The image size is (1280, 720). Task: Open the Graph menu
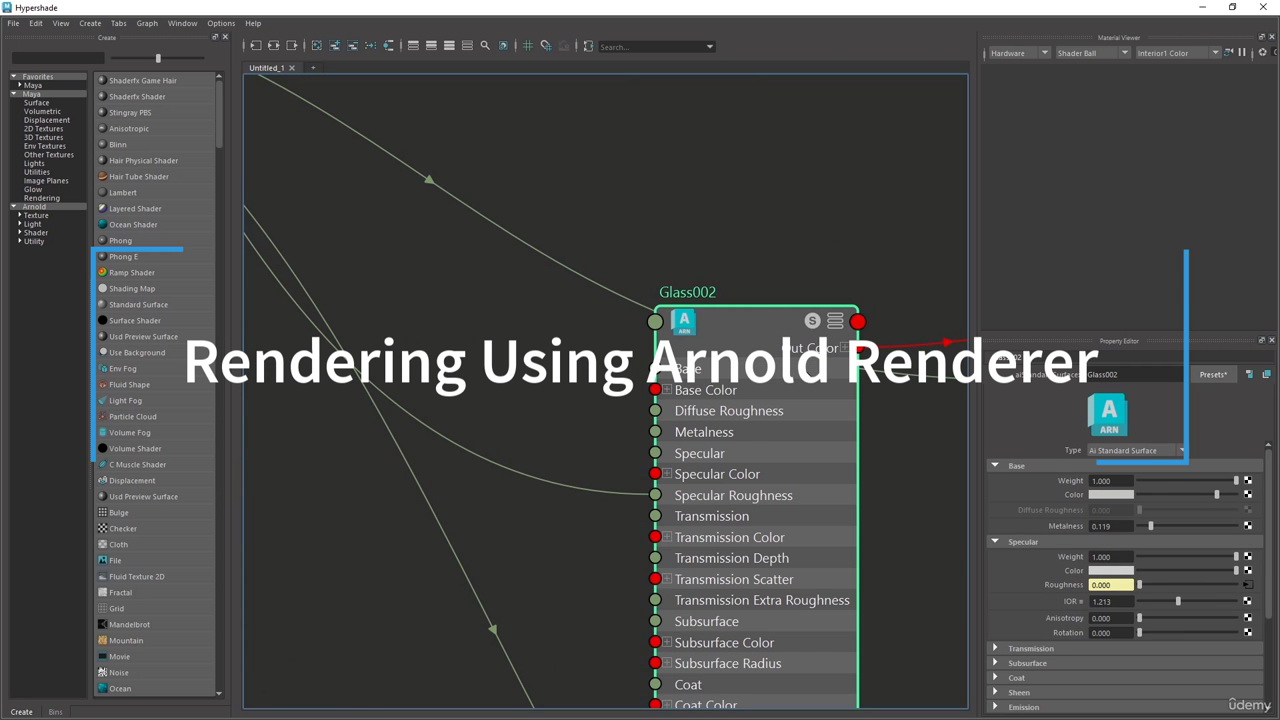coord(147,23)
